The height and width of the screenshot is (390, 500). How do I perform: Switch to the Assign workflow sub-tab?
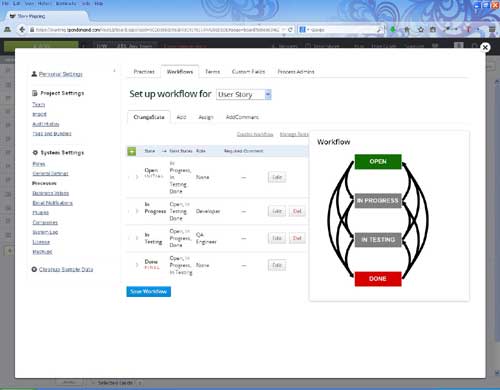coord(206,117)
